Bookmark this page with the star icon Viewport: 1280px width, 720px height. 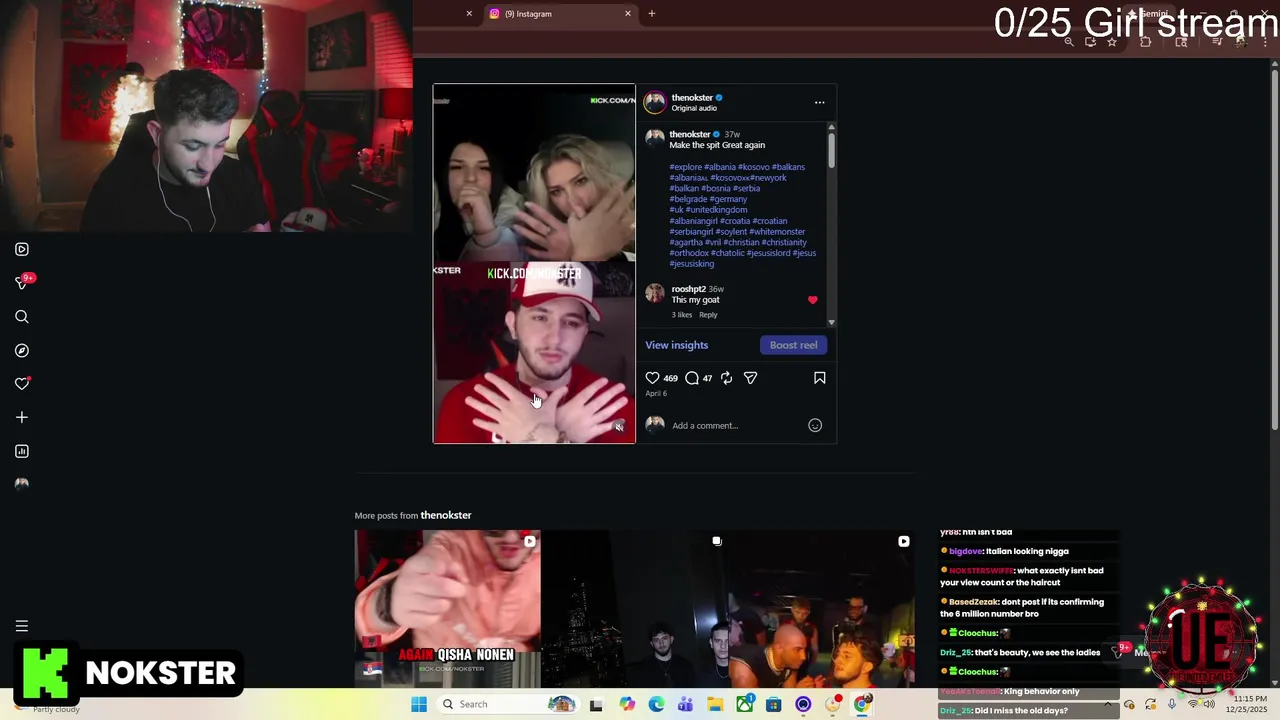[1112, 42]
